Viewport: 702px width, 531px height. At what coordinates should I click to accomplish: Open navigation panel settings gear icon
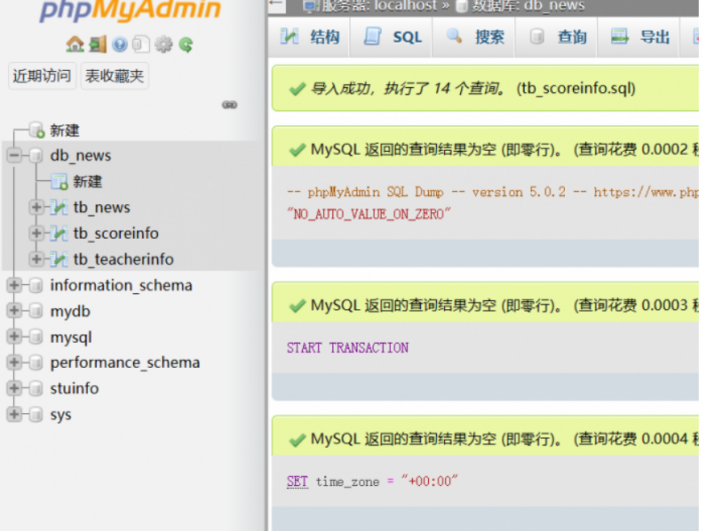(x=163, y=44)
